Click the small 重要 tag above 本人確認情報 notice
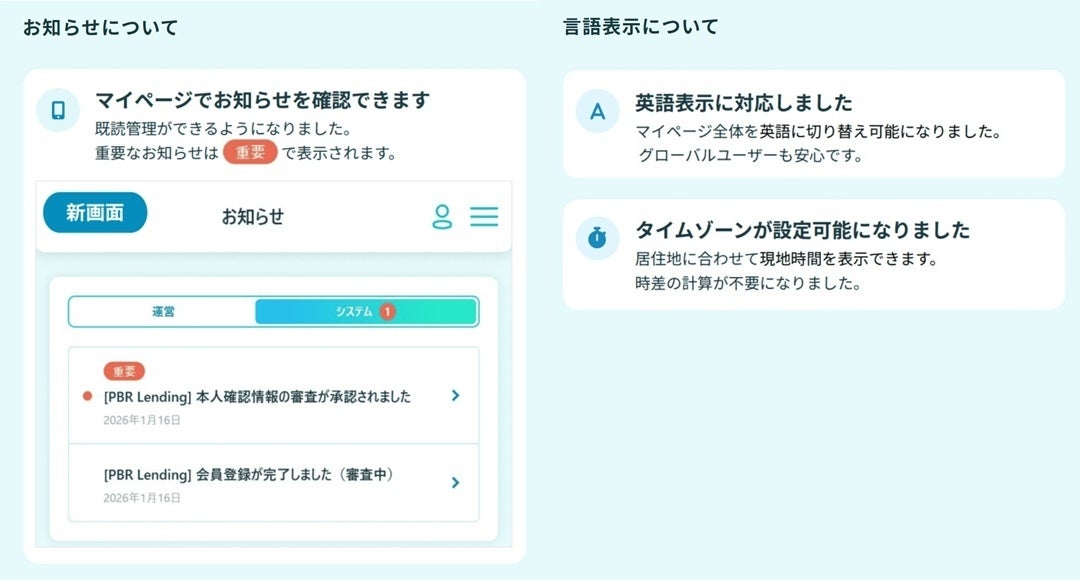The width and height of the screenshot is (1080, 580). pos(124,371)
